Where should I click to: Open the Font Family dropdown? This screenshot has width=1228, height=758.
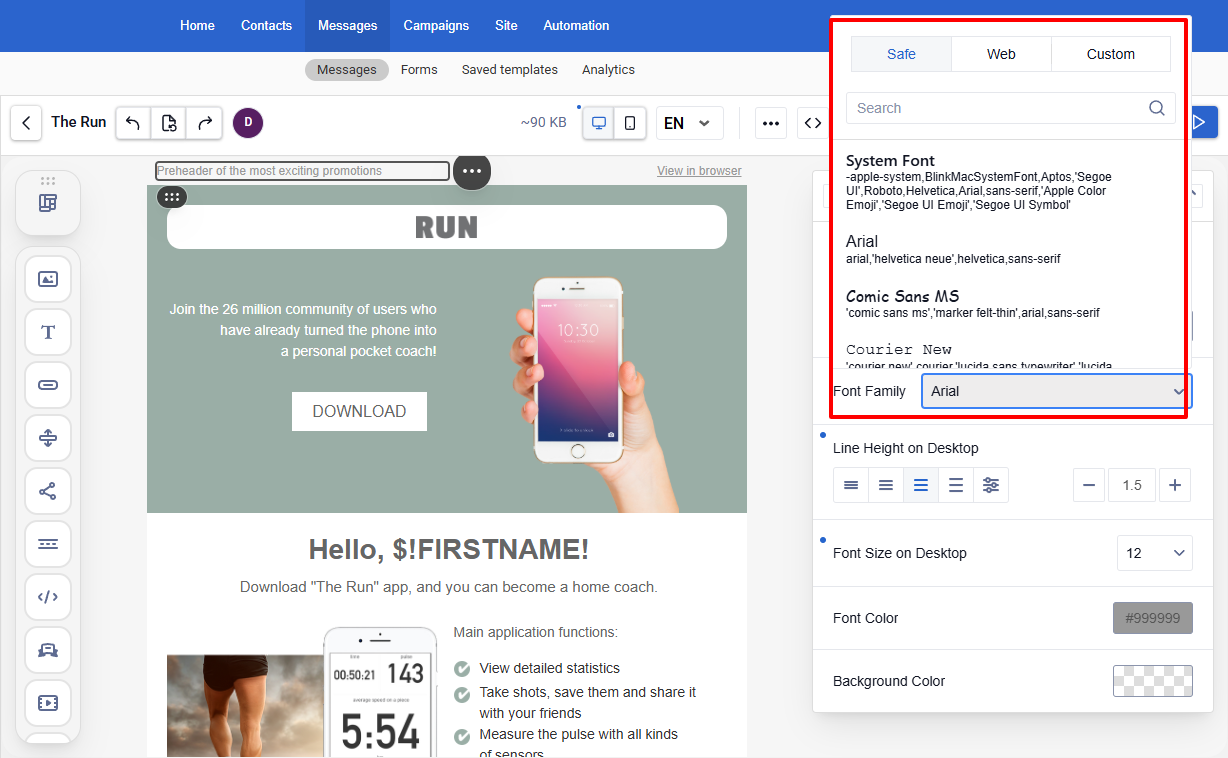(x=1057, y=391)
